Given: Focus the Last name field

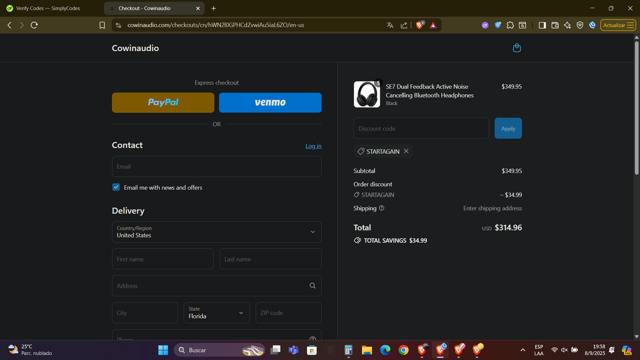Looking at the screenshot, I should point(271,259).
